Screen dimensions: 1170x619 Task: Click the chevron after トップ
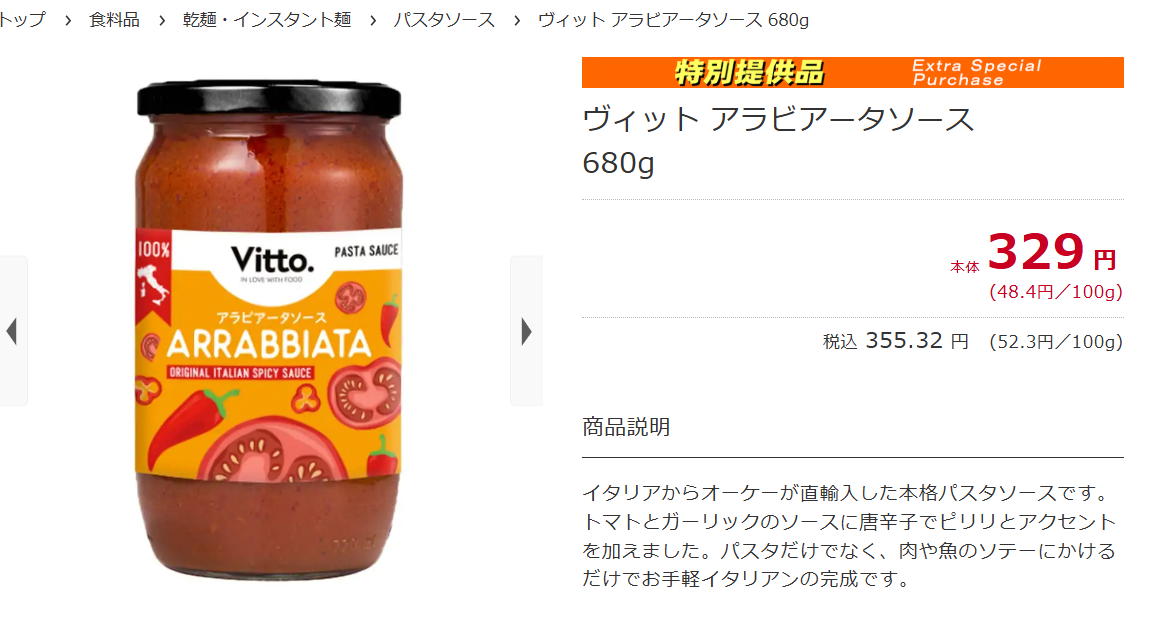(68, 21)
